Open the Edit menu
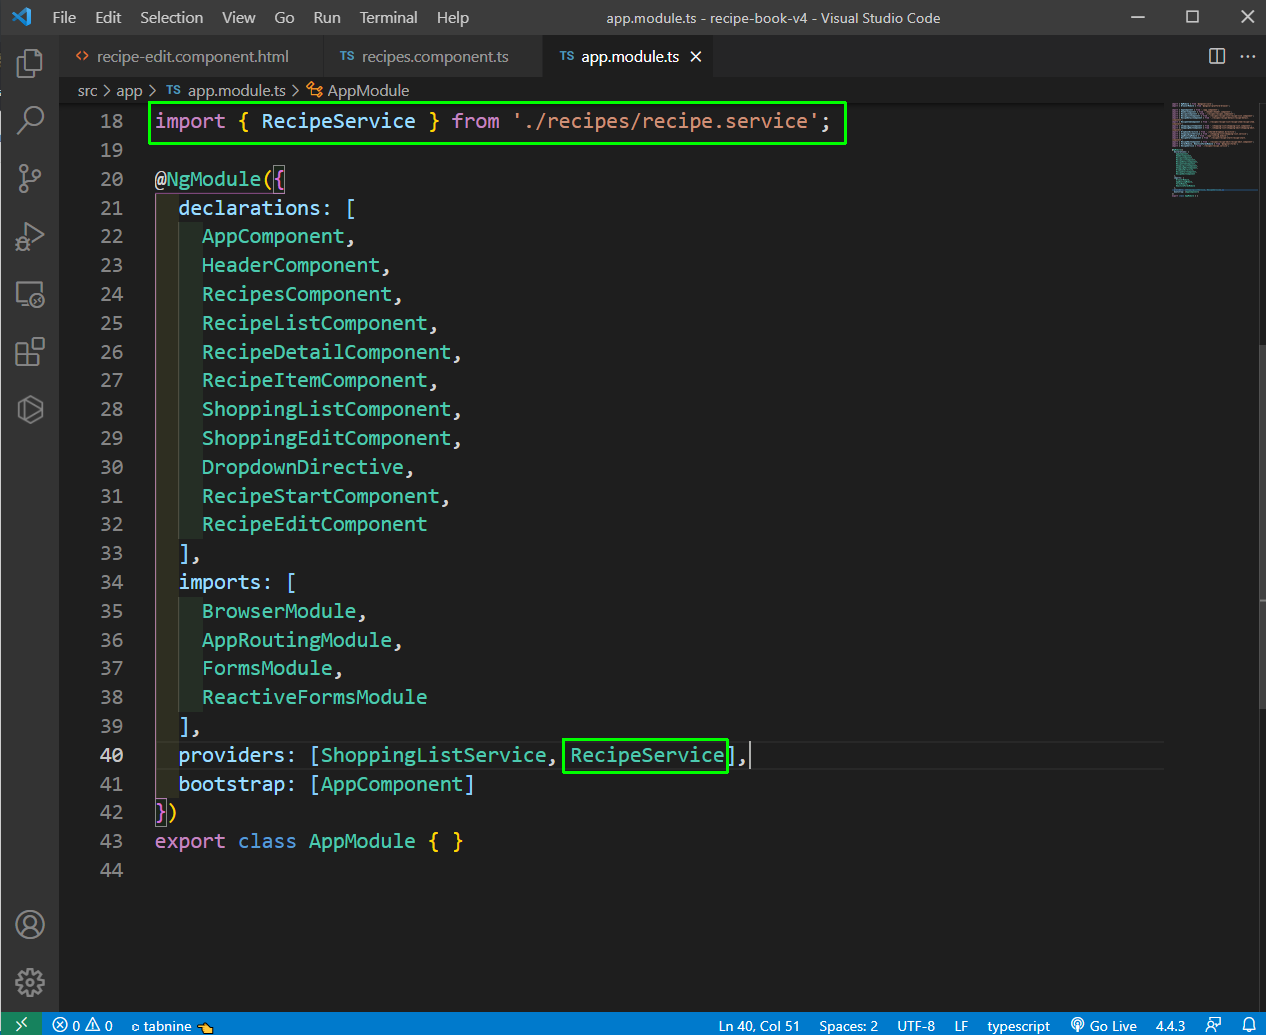Viewport: 1266px width, 1035px height. point(108,17)
